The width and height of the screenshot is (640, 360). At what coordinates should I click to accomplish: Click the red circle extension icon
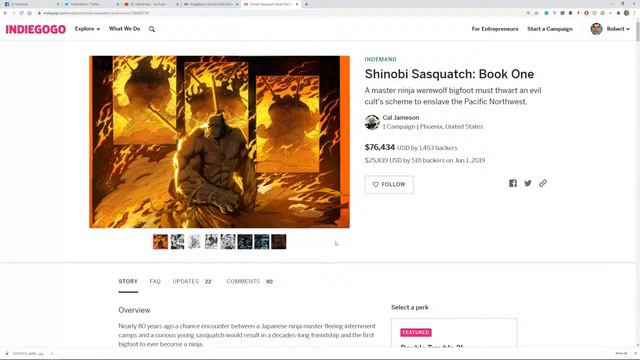coord(586,13)
